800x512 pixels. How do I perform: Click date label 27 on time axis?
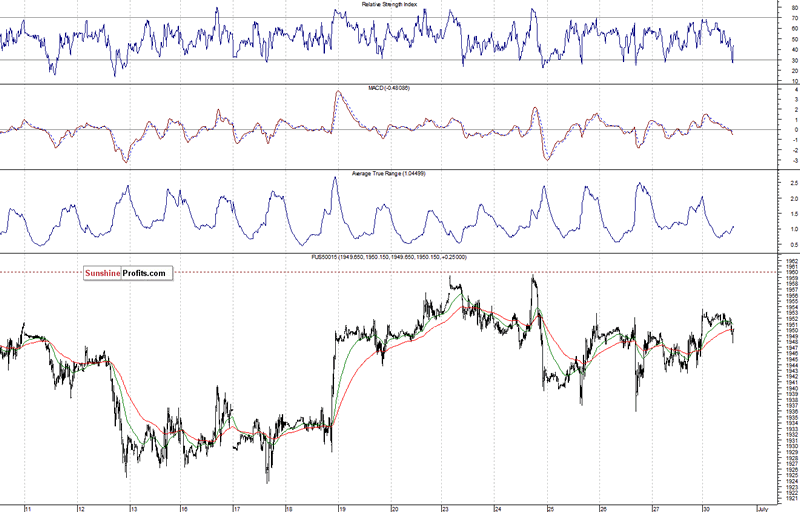coord(656,508)
